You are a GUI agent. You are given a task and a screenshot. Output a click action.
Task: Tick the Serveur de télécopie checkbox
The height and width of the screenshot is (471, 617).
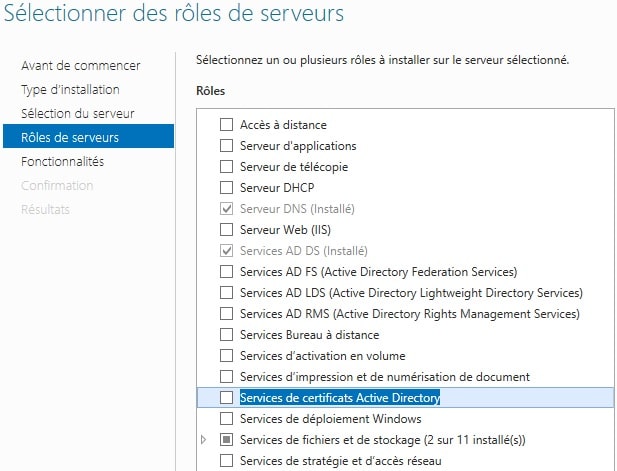pos(226,166)
